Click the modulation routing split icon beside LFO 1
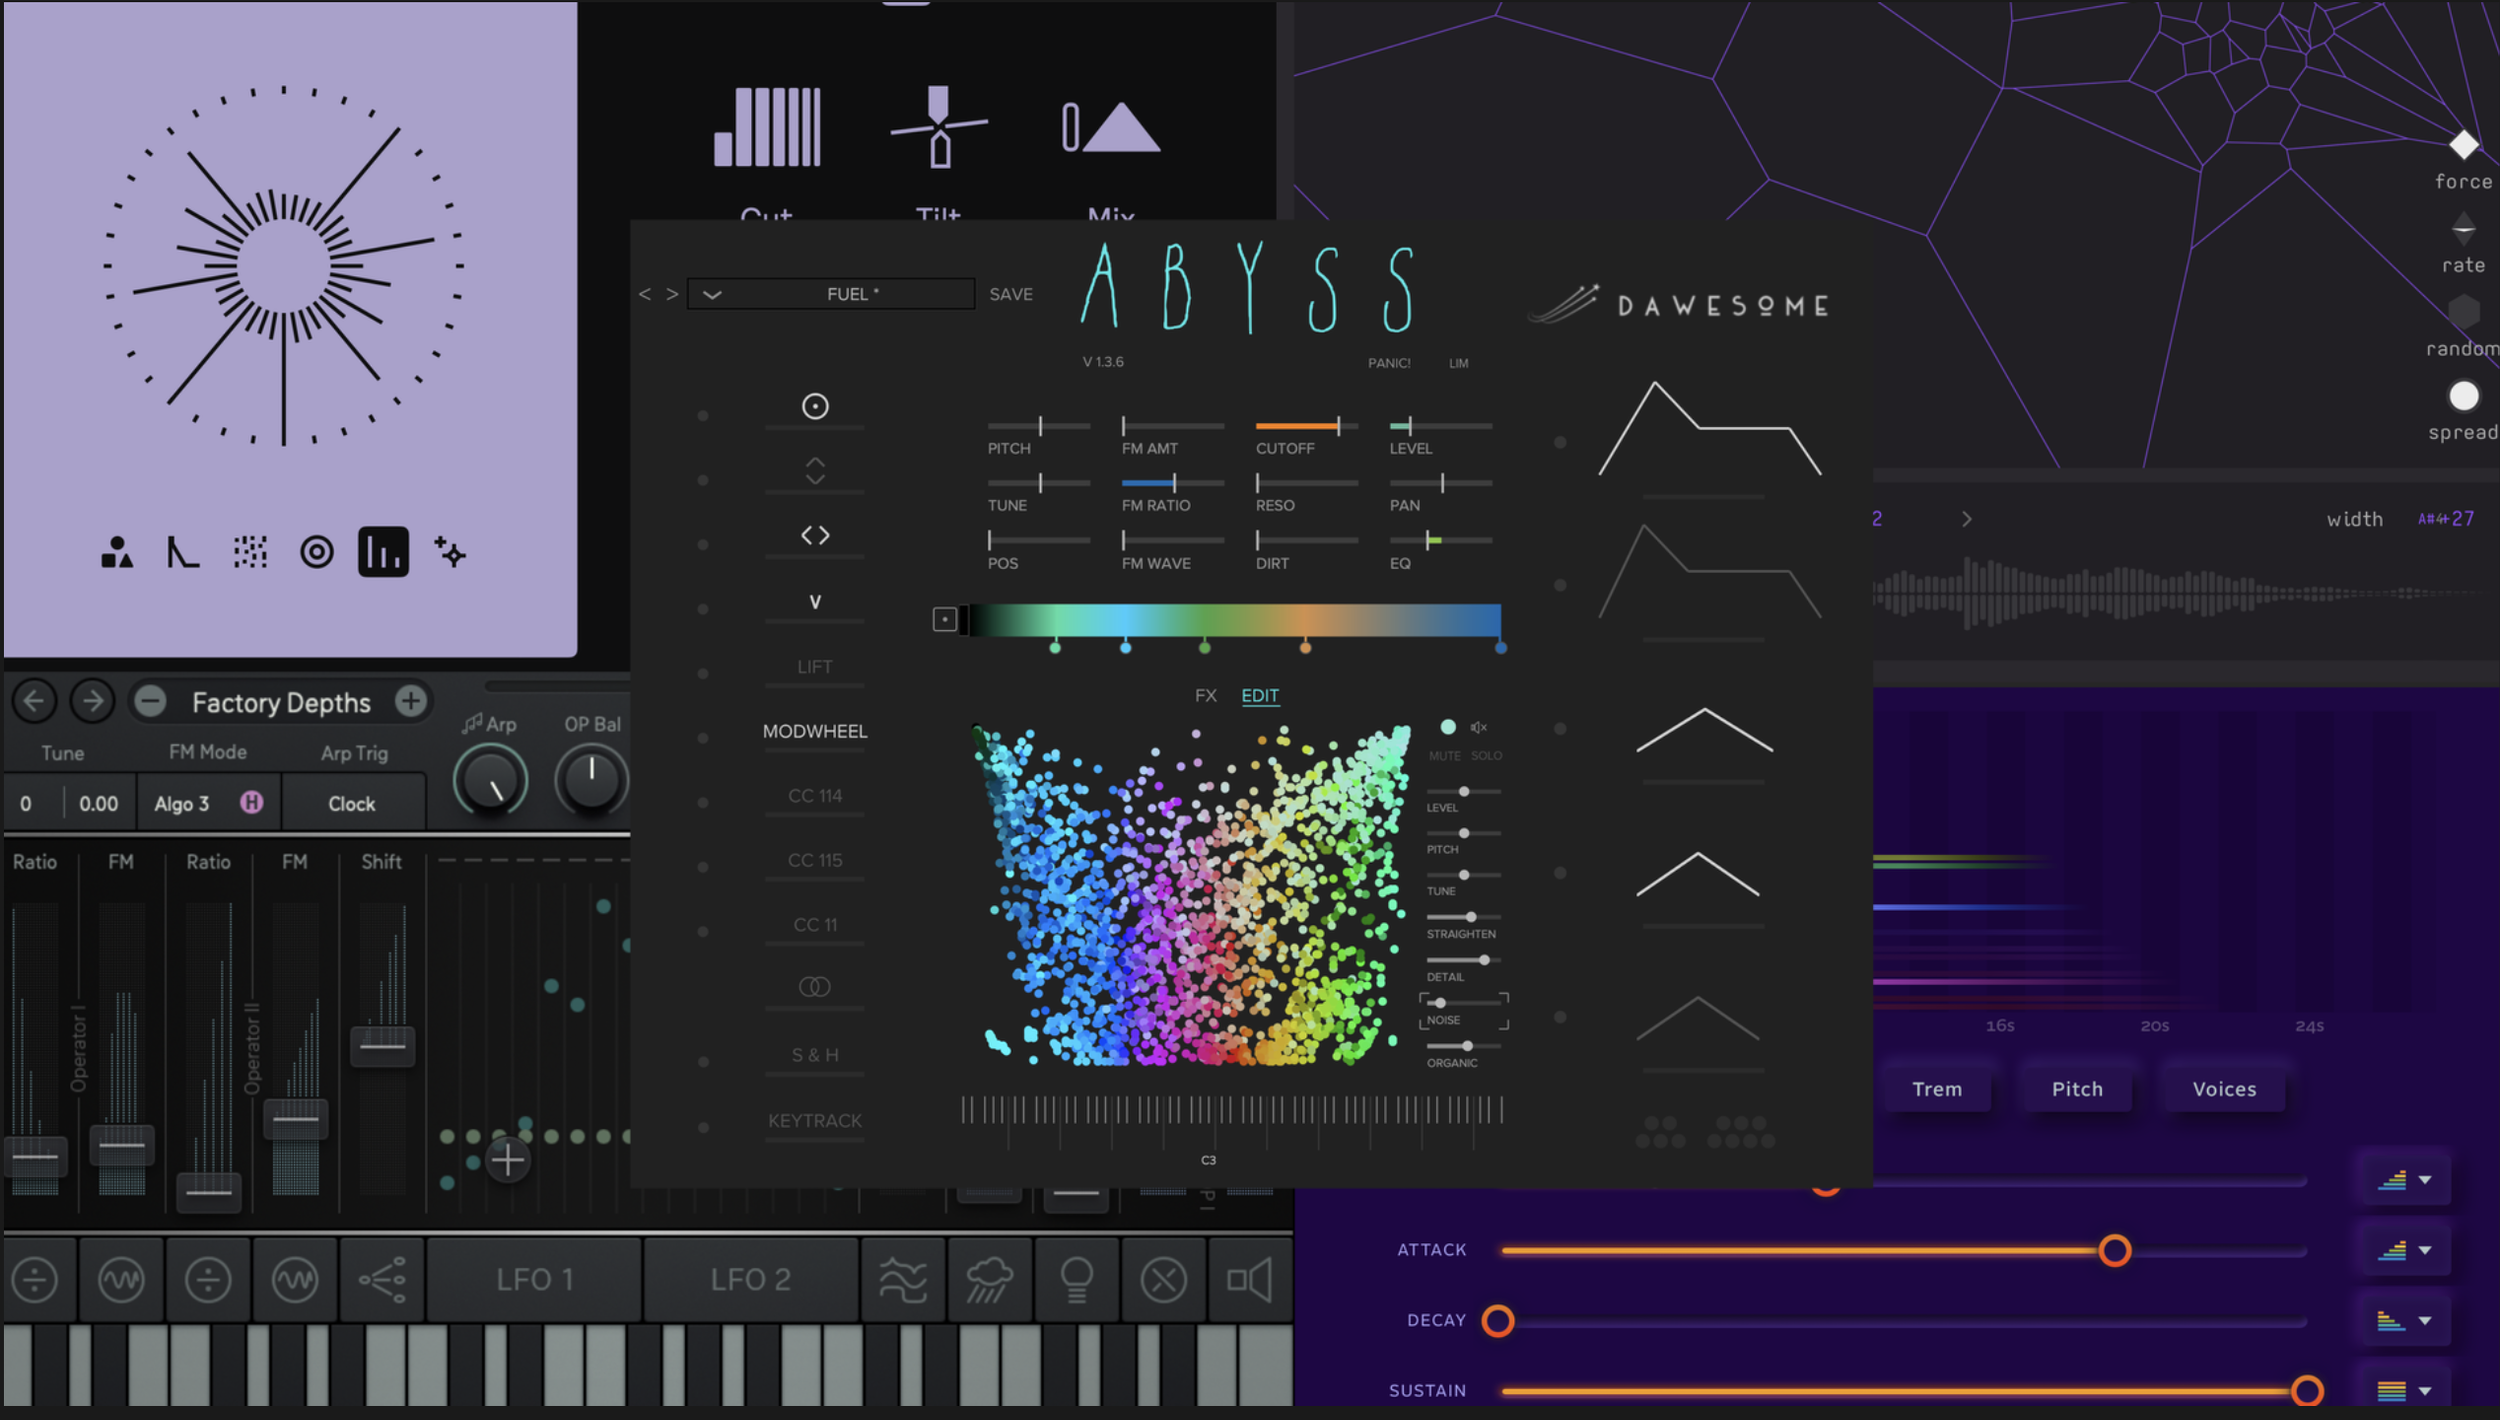The height and width of the screenshot is (1420, 2500). click(x=383, y=1280)
